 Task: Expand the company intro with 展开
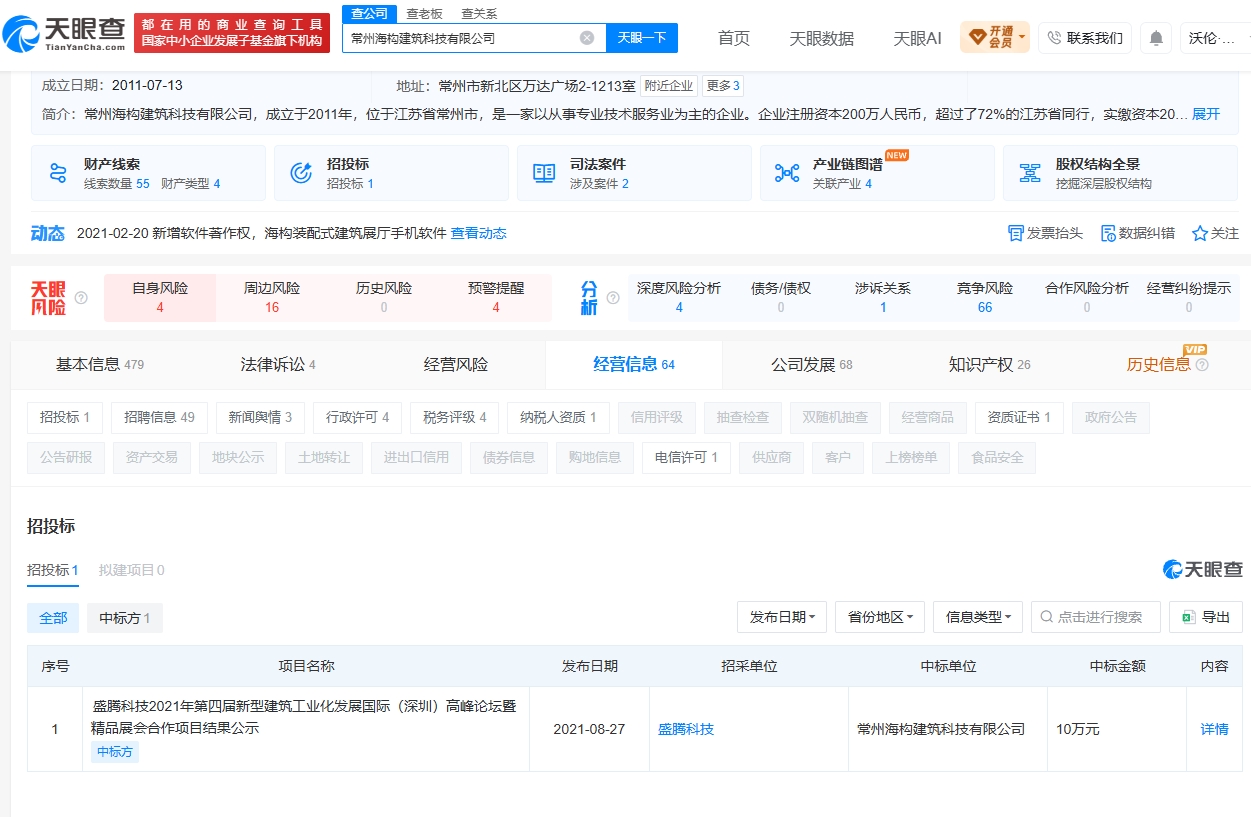pyautogui.click(x=1206, y=114)
